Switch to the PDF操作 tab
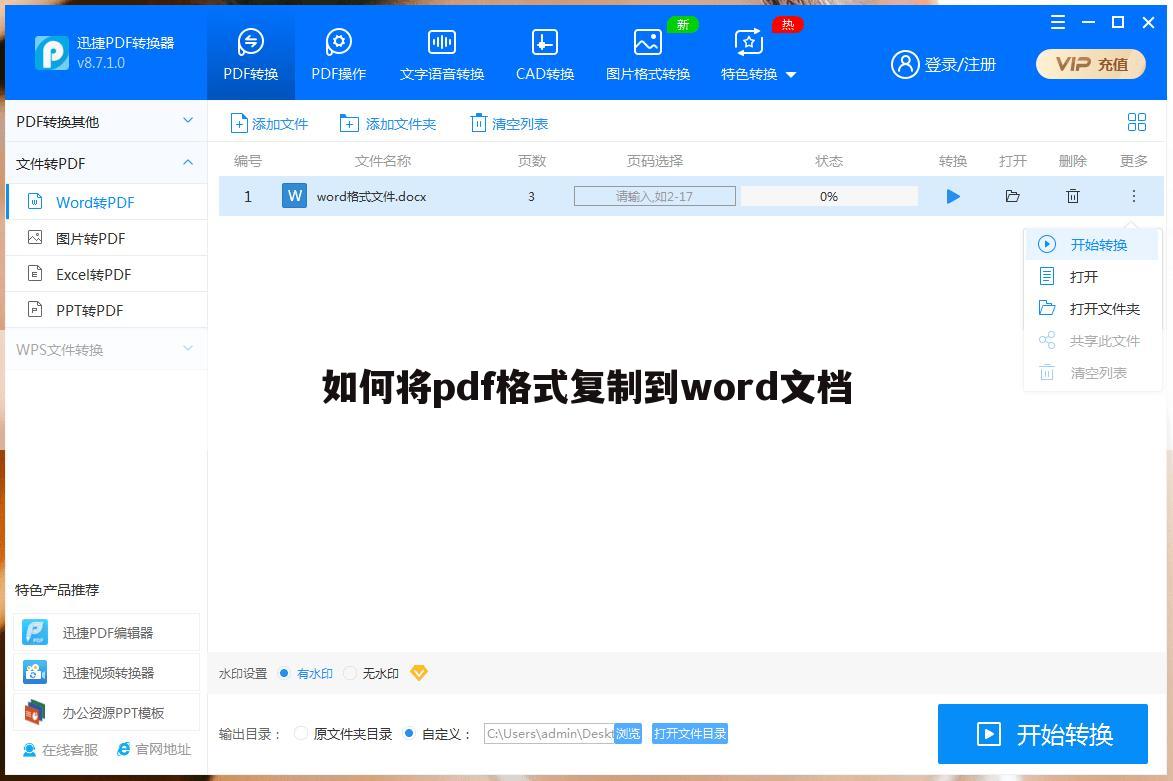Screen dimensions: 1173x781 [339, 54]
